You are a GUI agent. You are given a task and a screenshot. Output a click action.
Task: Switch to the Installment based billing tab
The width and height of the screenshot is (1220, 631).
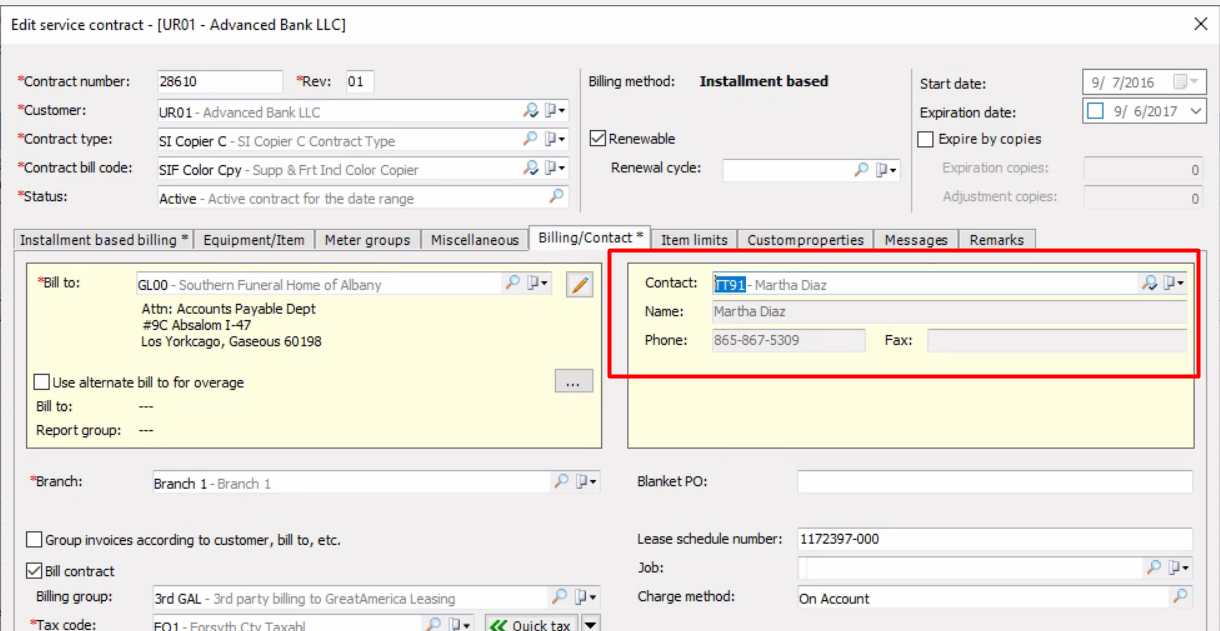[x=105, y=240]
